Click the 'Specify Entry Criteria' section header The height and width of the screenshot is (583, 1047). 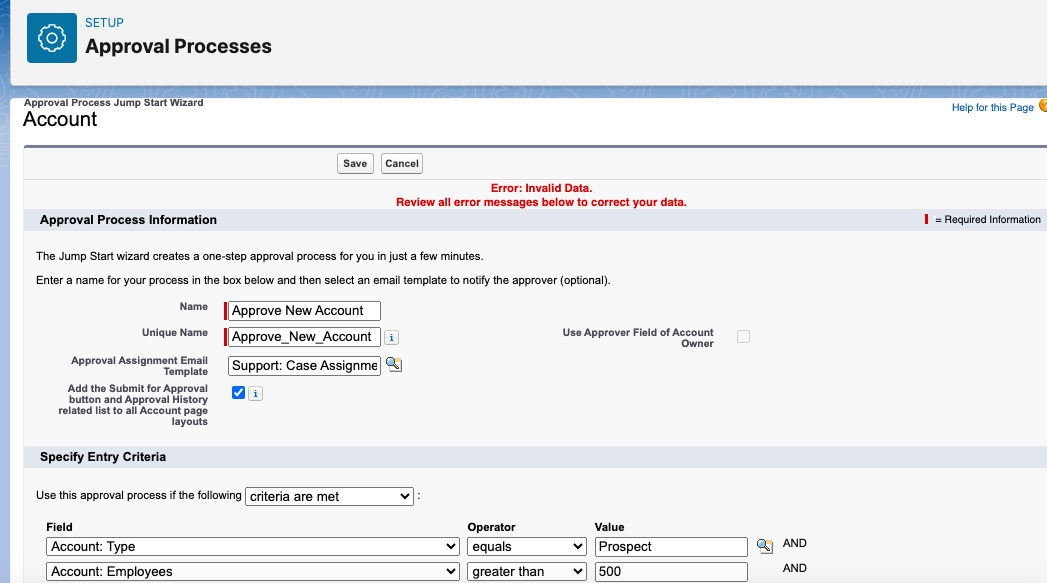[x=103, y=457]
